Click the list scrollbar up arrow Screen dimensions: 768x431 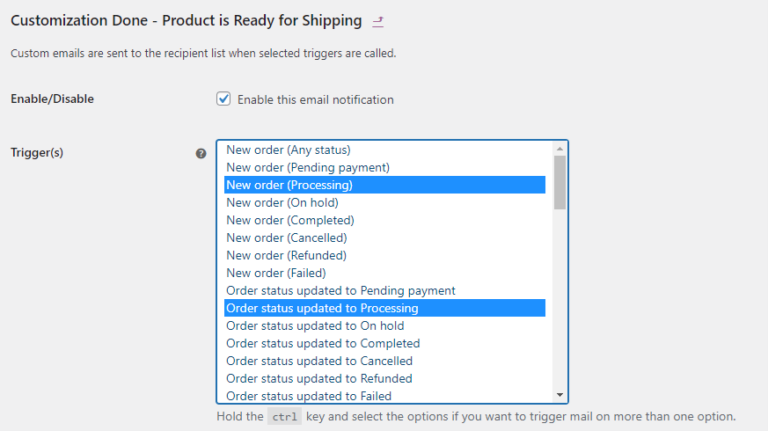560,148
